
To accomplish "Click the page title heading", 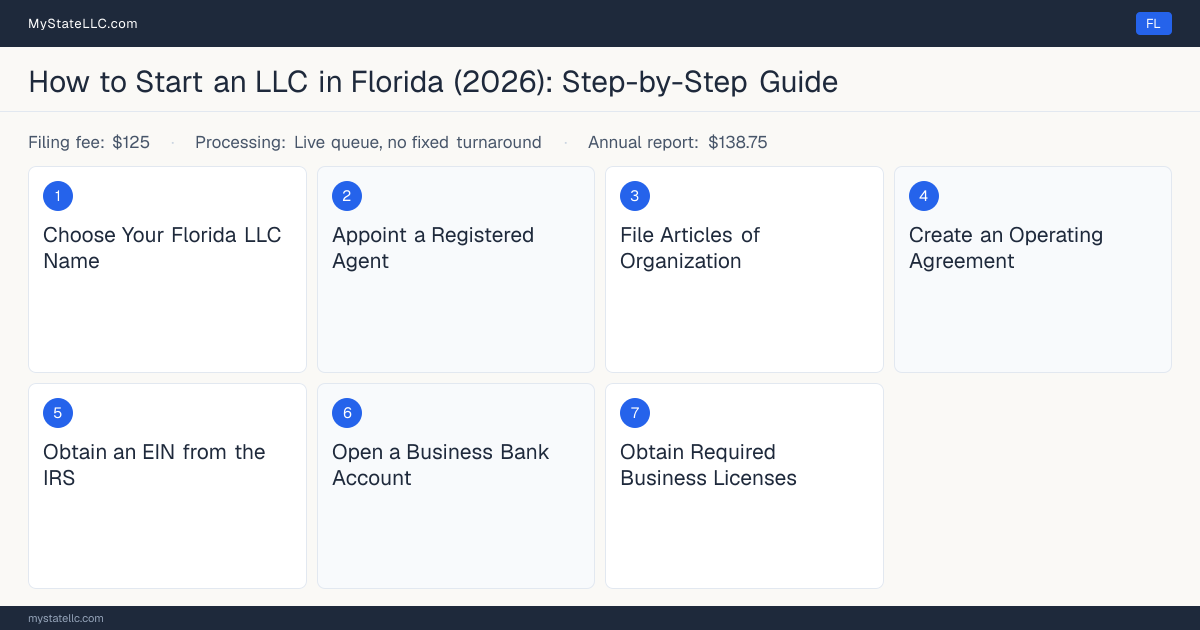I will (433, 82).
